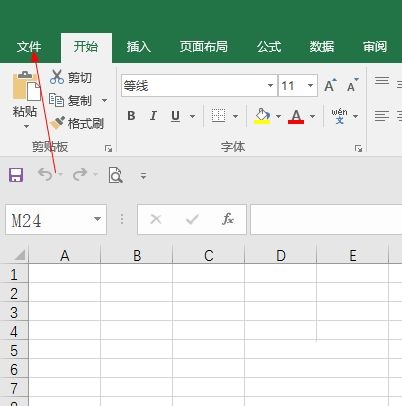Click the align left icon
This screenshot has width=402, height=406.
[382, 116]
